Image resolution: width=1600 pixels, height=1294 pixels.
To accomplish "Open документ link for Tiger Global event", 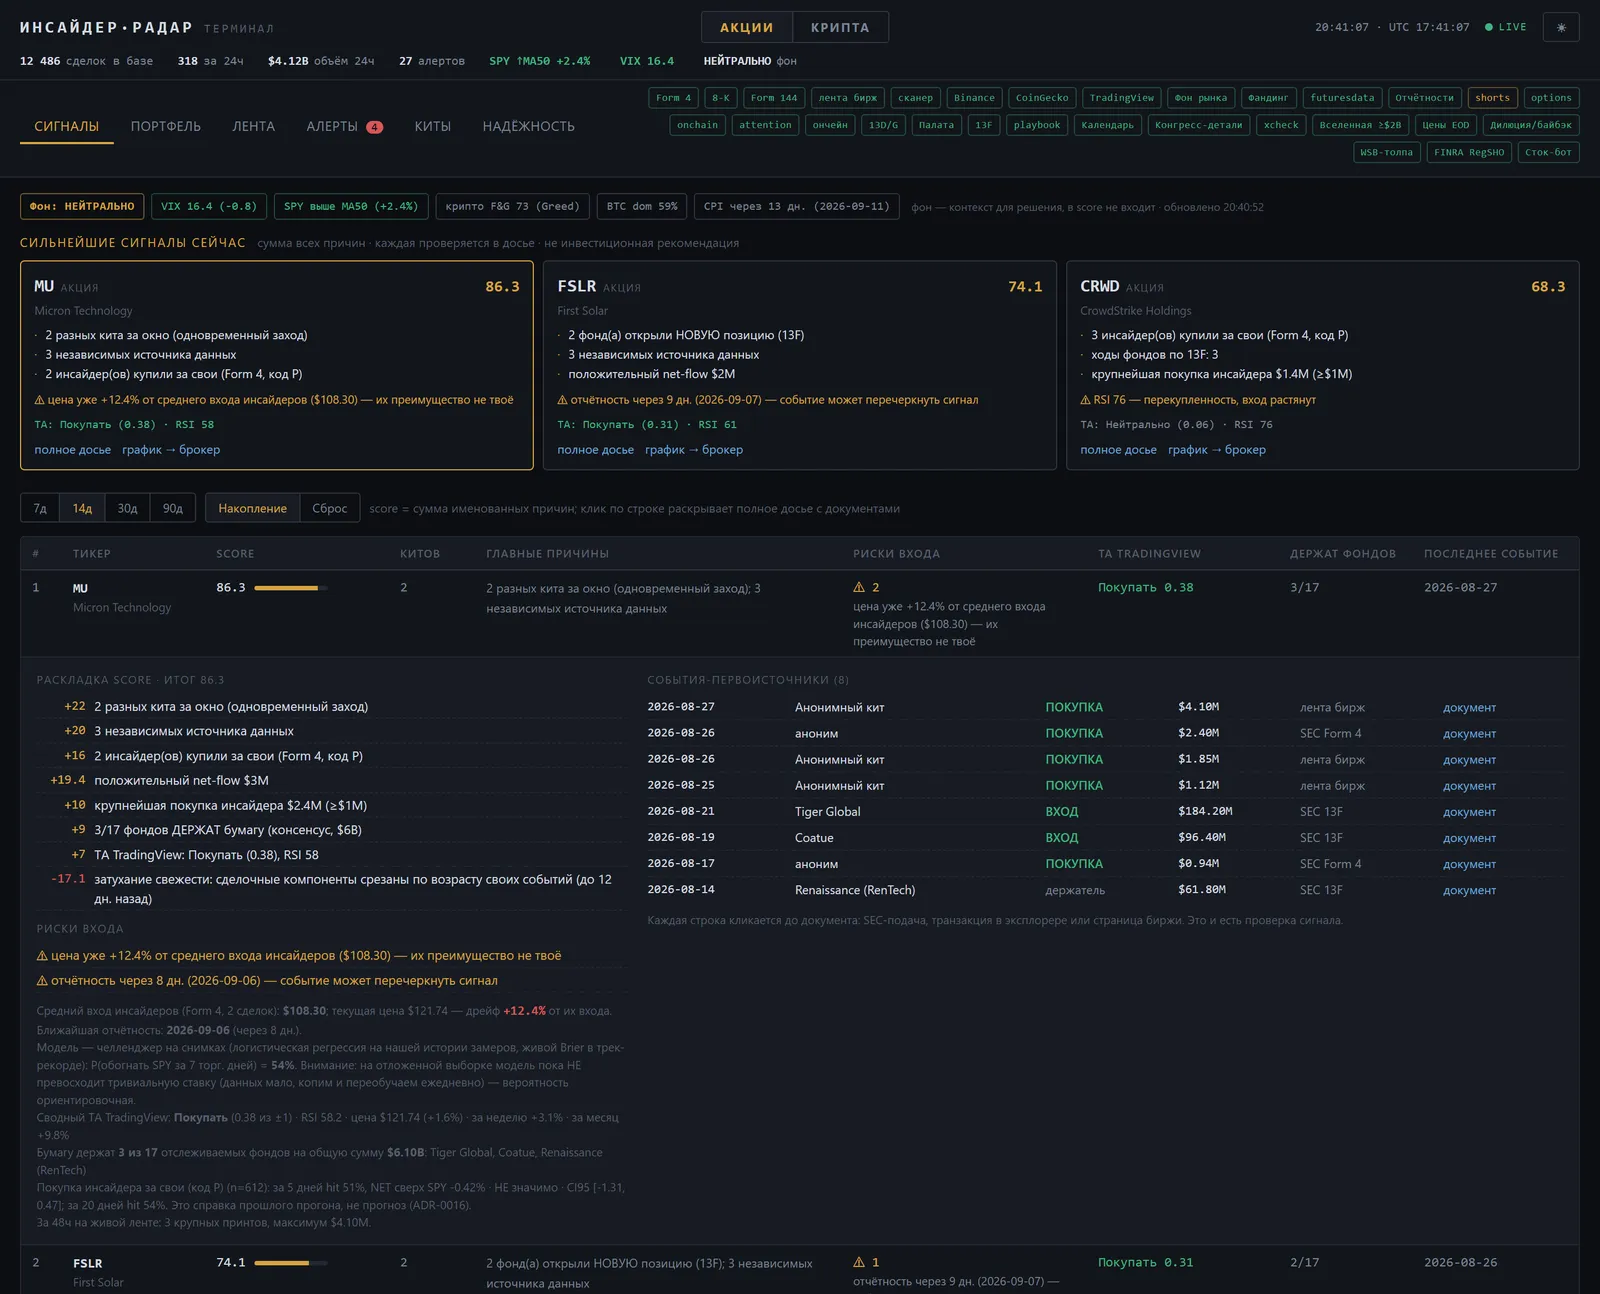I will [1469, 812].
